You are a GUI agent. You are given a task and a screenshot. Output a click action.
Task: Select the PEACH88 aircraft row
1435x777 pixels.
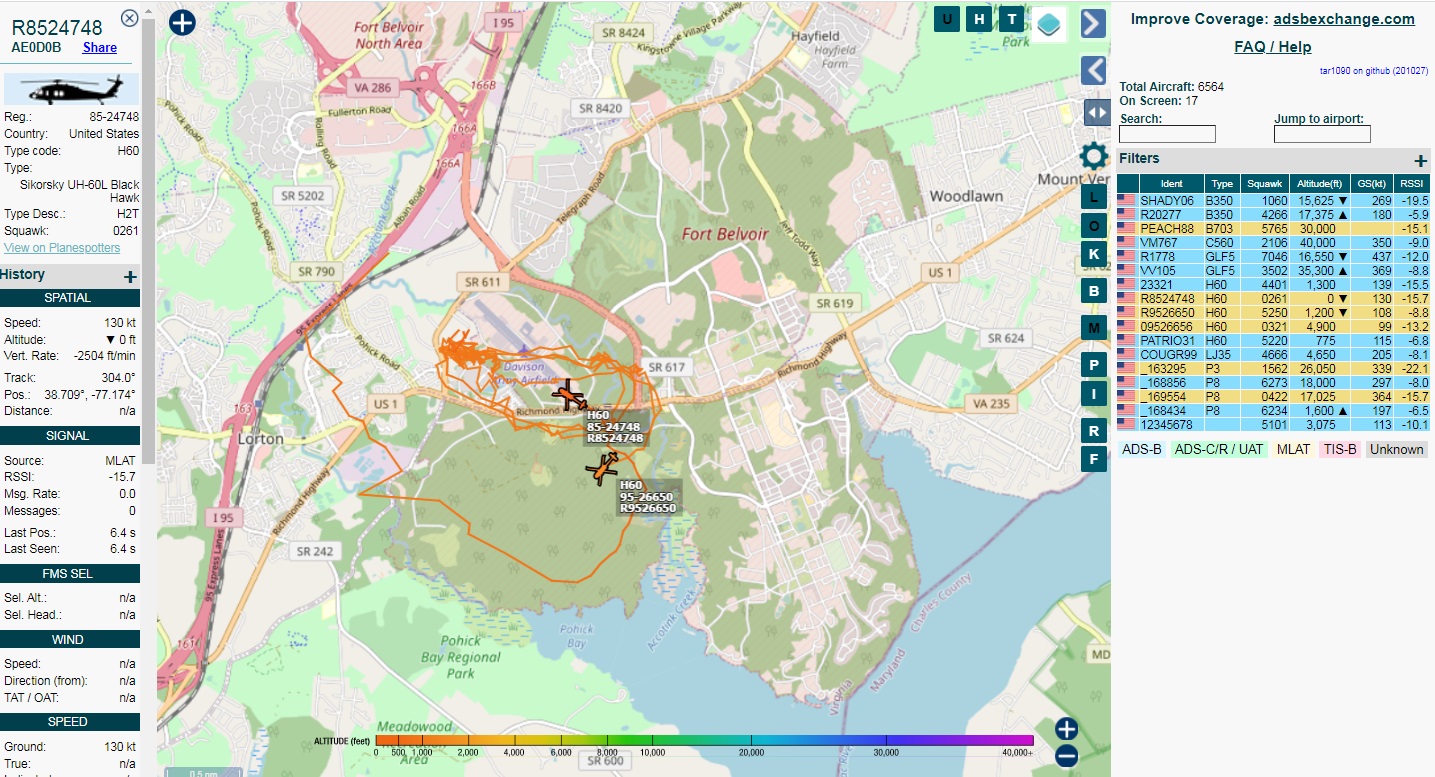point(1273,229)
